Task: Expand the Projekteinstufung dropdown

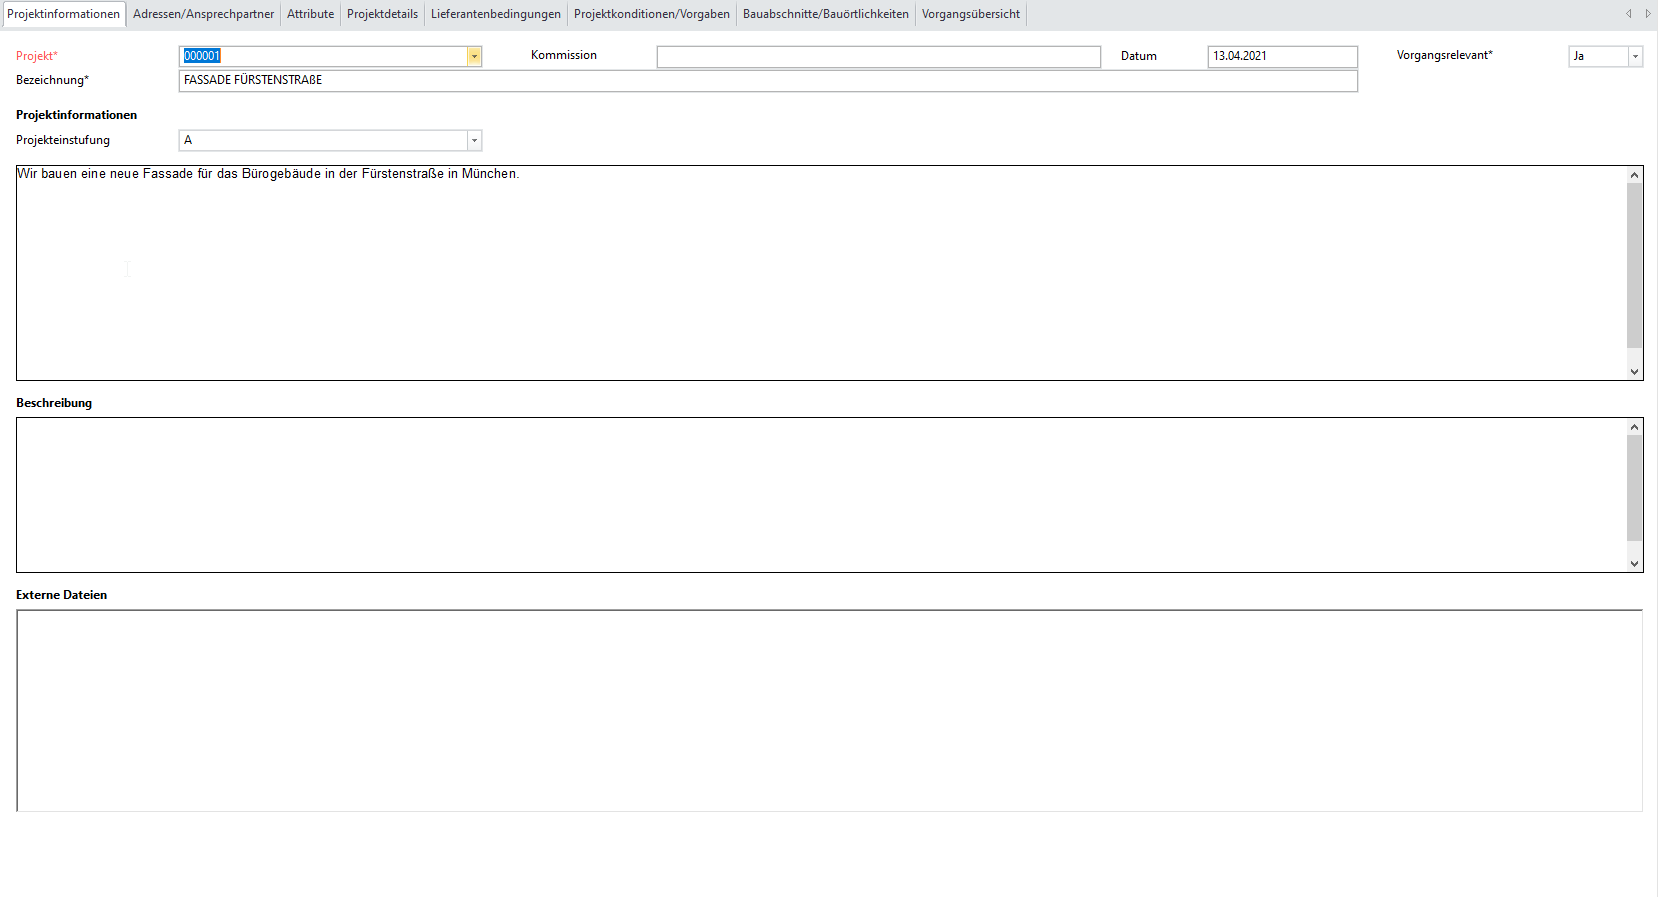Action: [x=474, y=140]
